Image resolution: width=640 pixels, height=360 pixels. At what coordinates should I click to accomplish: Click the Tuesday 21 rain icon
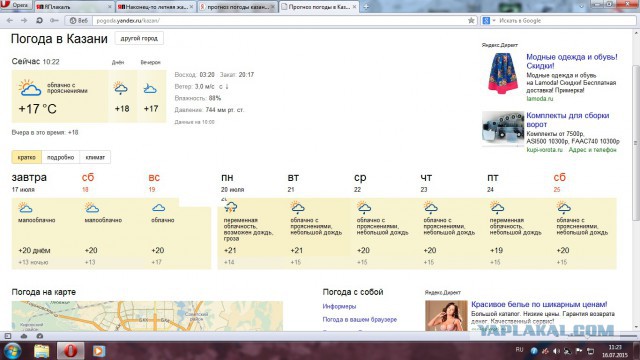(x=298, y=207)
